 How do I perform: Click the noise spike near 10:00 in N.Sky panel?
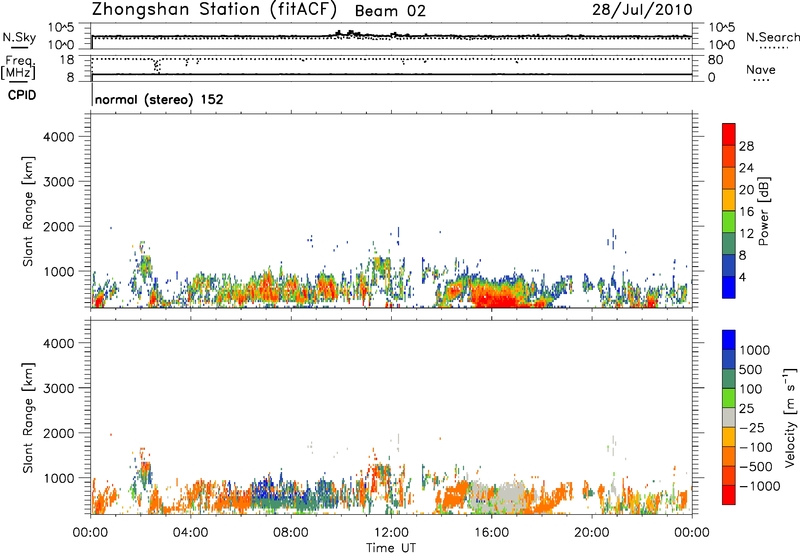point(351,33)
